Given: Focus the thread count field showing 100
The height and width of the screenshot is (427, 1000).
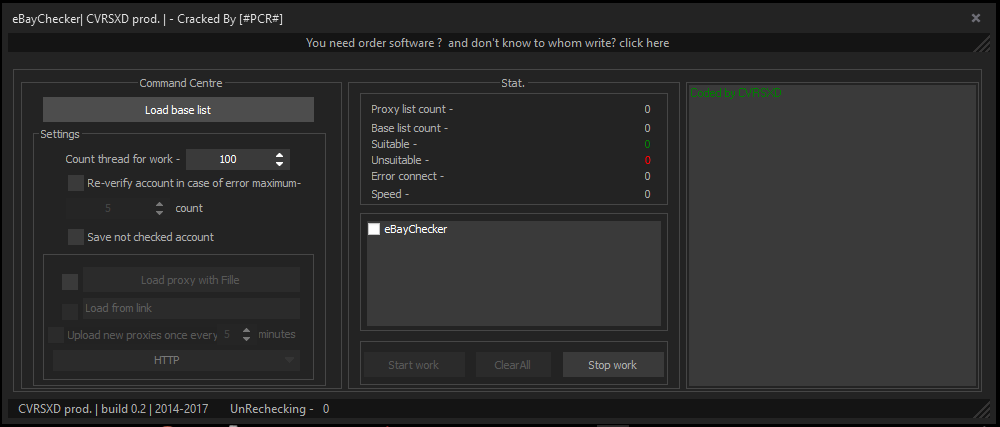Looking at the screenshot, I should pos(228,159).
